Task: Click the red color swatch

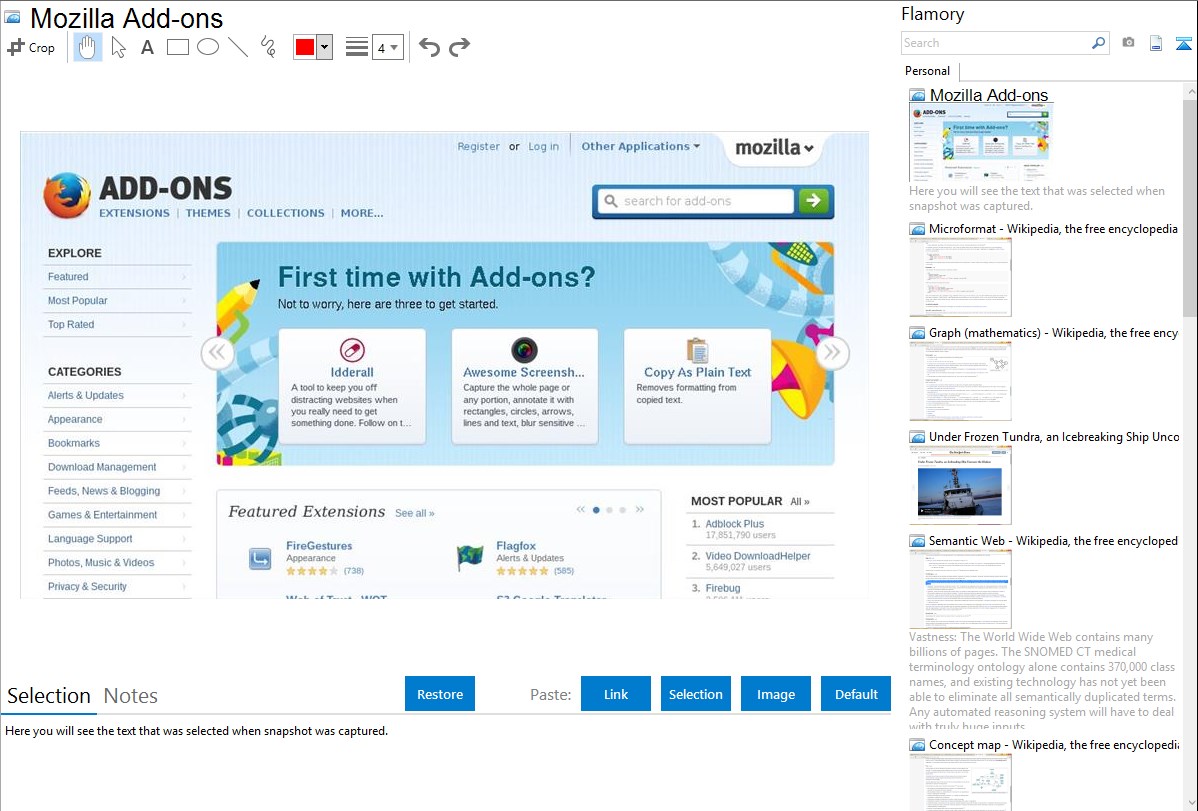Action: [x=305, y=47]
